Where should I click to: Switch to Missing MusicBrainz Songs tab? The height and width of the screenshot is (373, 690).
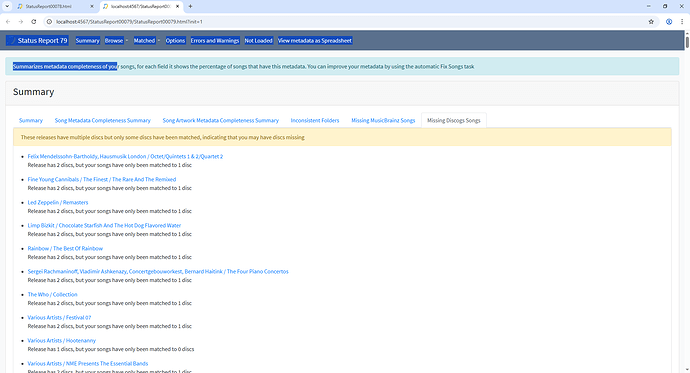383,121
